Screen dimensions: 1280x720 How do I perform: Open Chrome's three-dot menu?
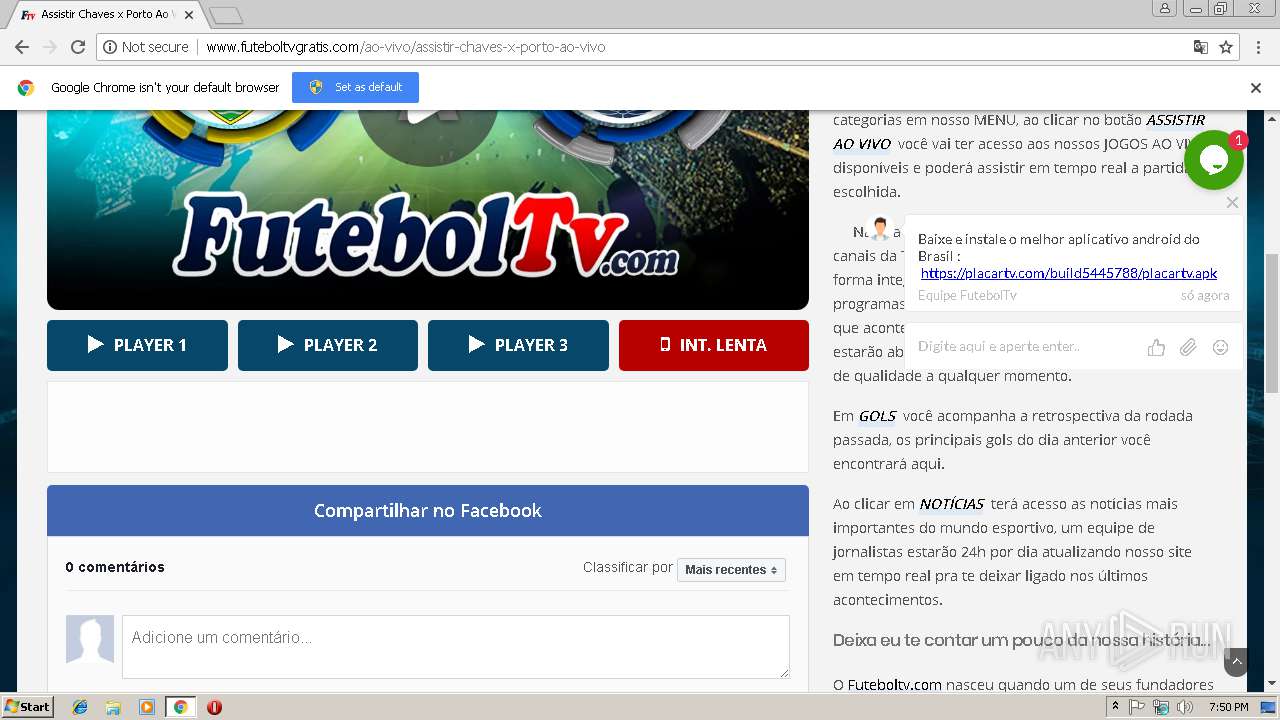click(1256, 47)
